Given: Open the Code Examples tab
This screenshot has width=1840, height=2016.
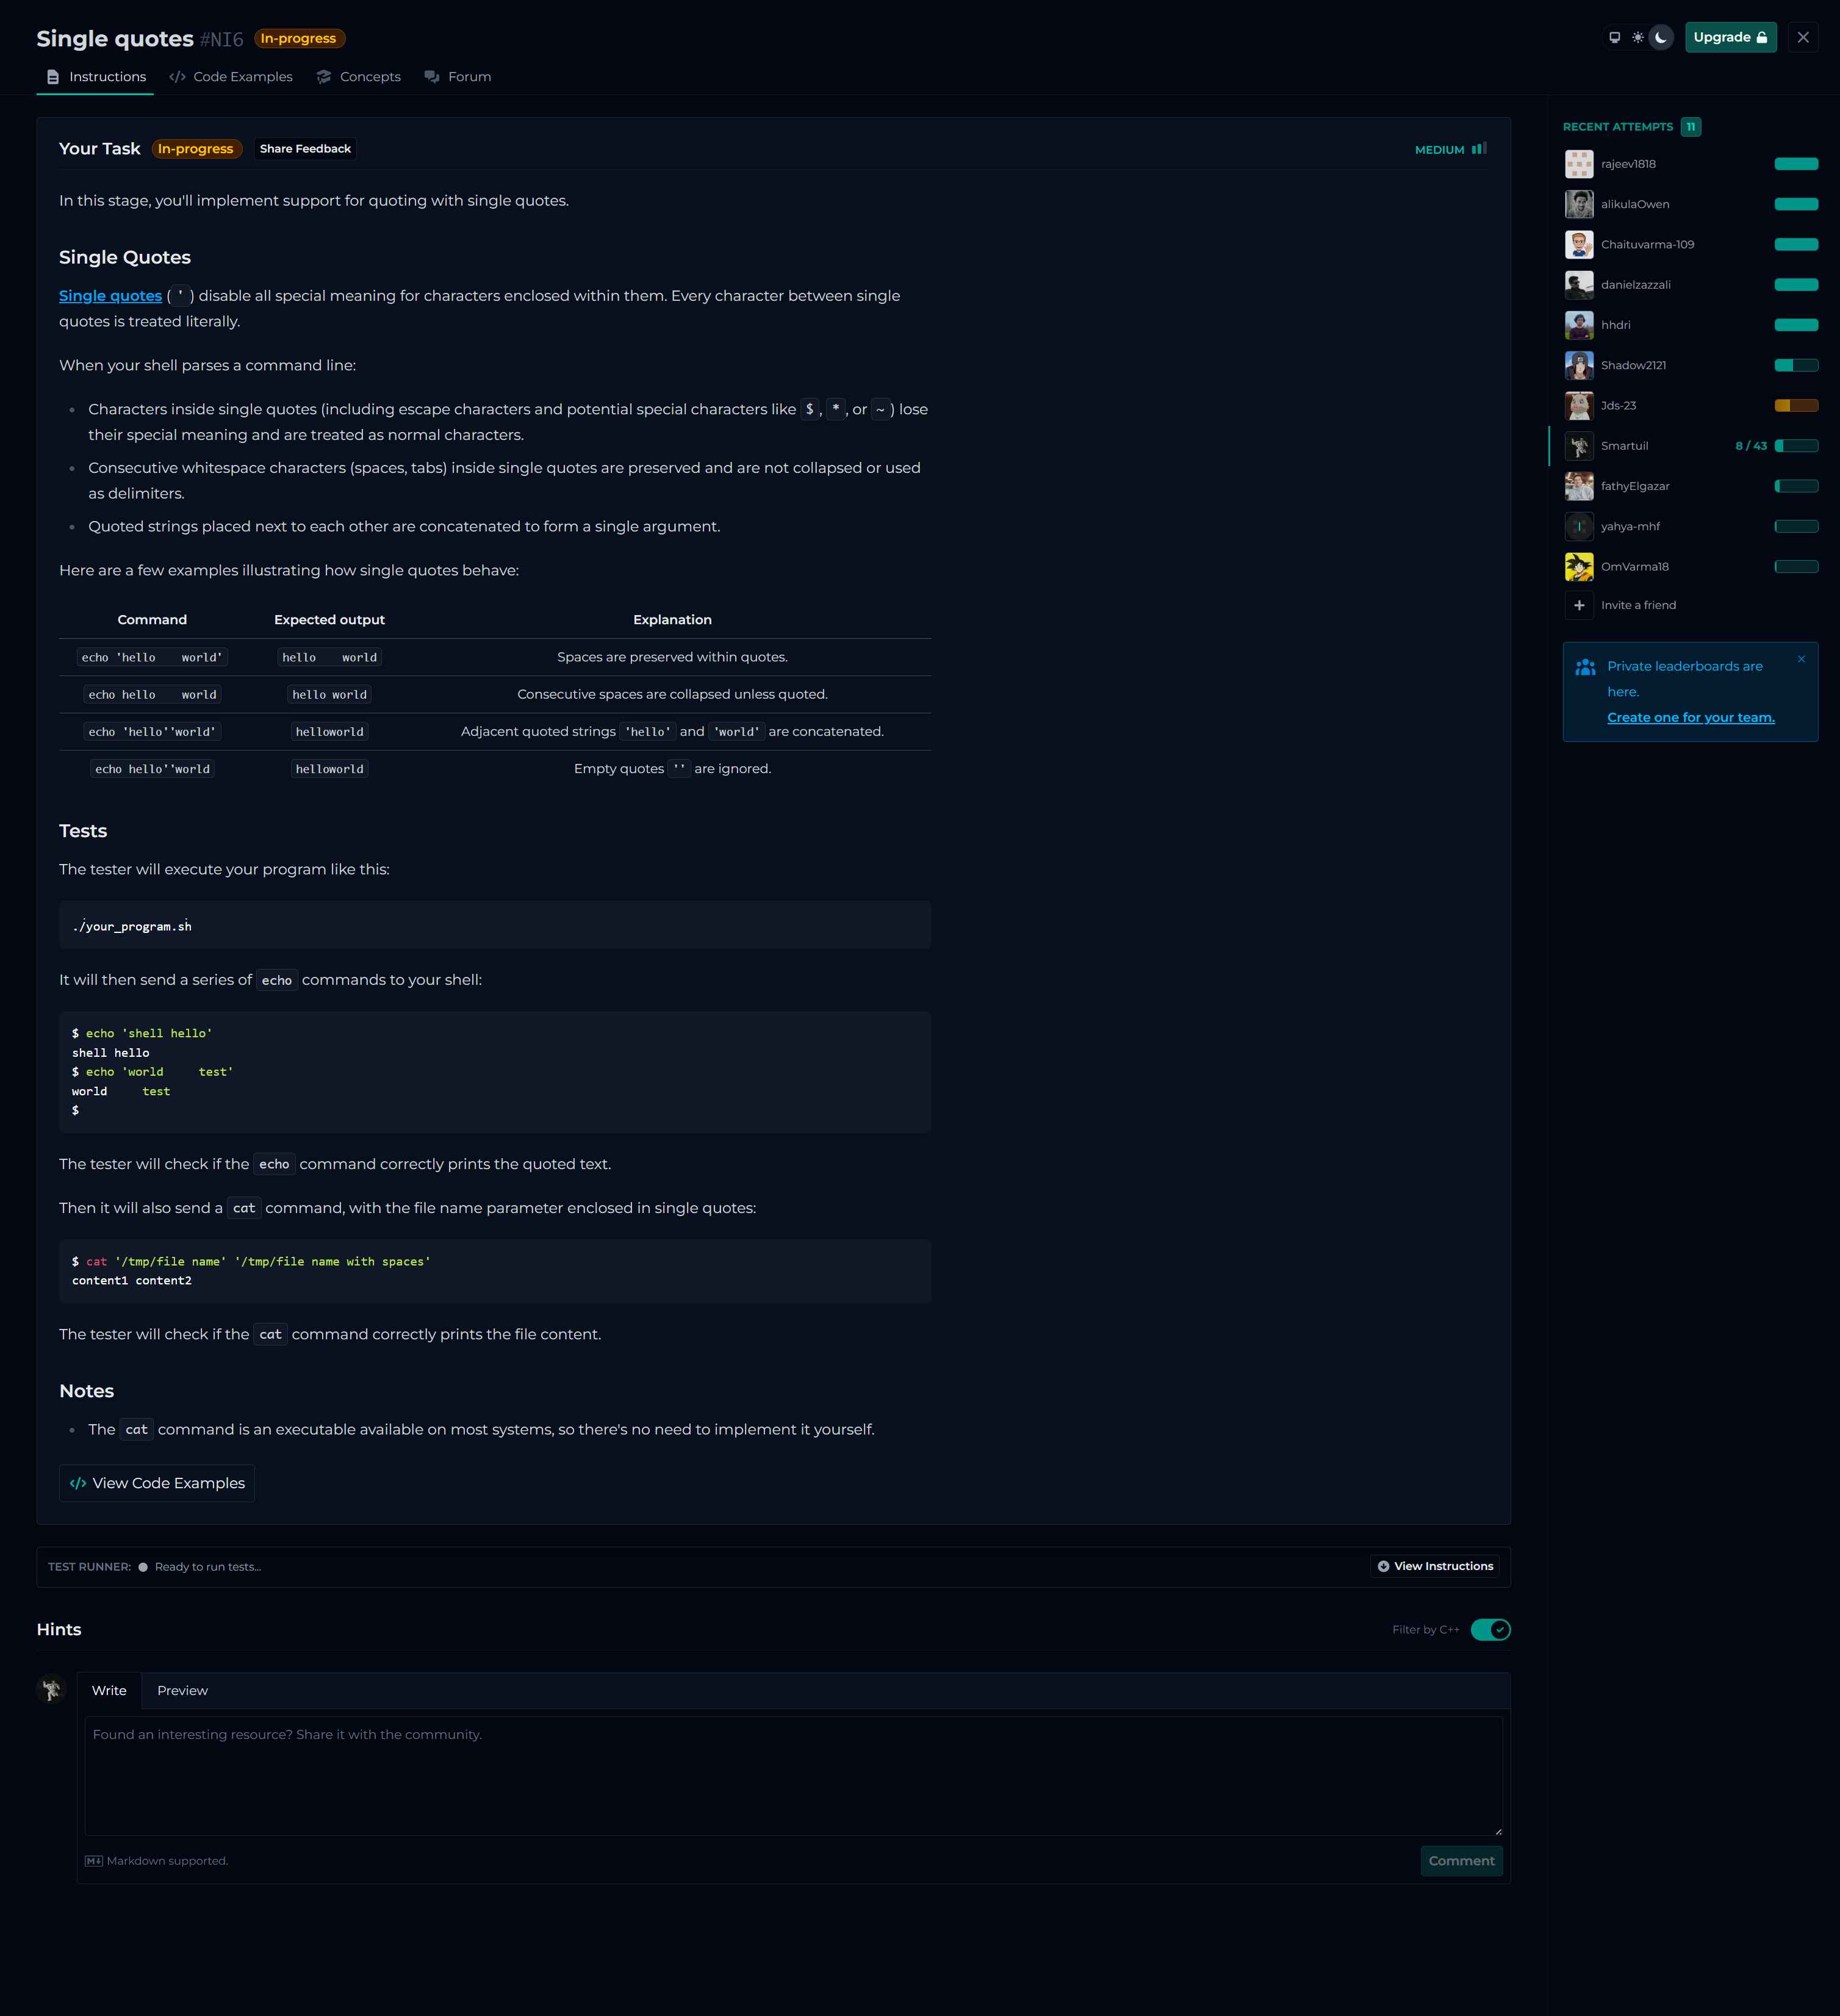Looking at the screenshot, I should (x=231, y=77).
